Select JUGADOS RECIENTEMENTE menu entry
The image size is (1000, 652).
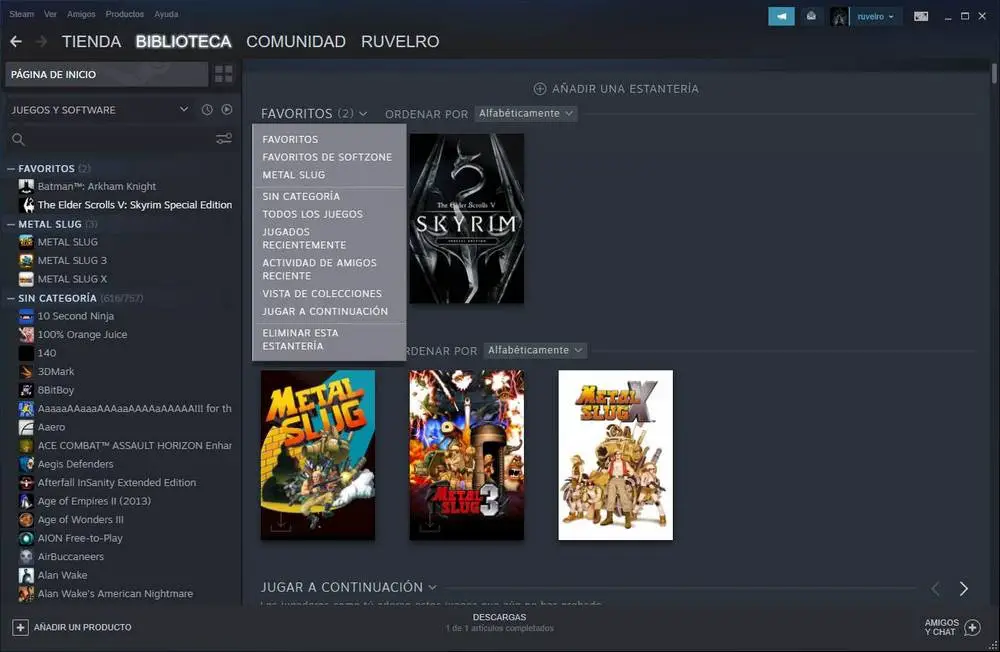(304, 239)
